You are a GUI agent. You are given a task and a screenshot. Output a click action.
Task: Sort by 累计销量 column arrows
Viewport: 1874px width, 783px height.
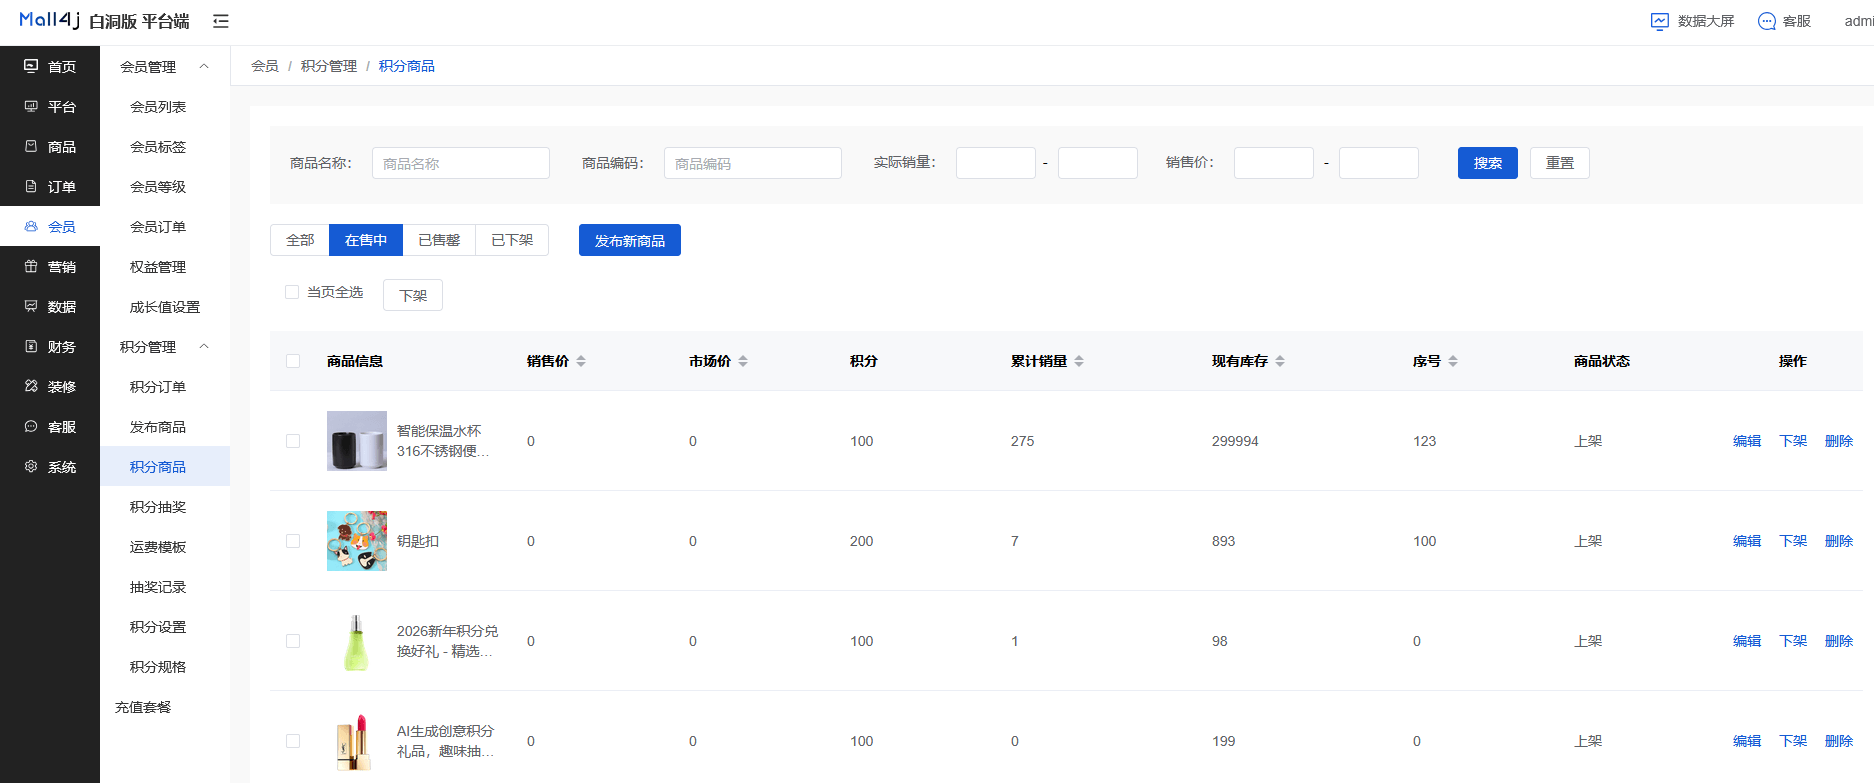tap(1079, 361)
